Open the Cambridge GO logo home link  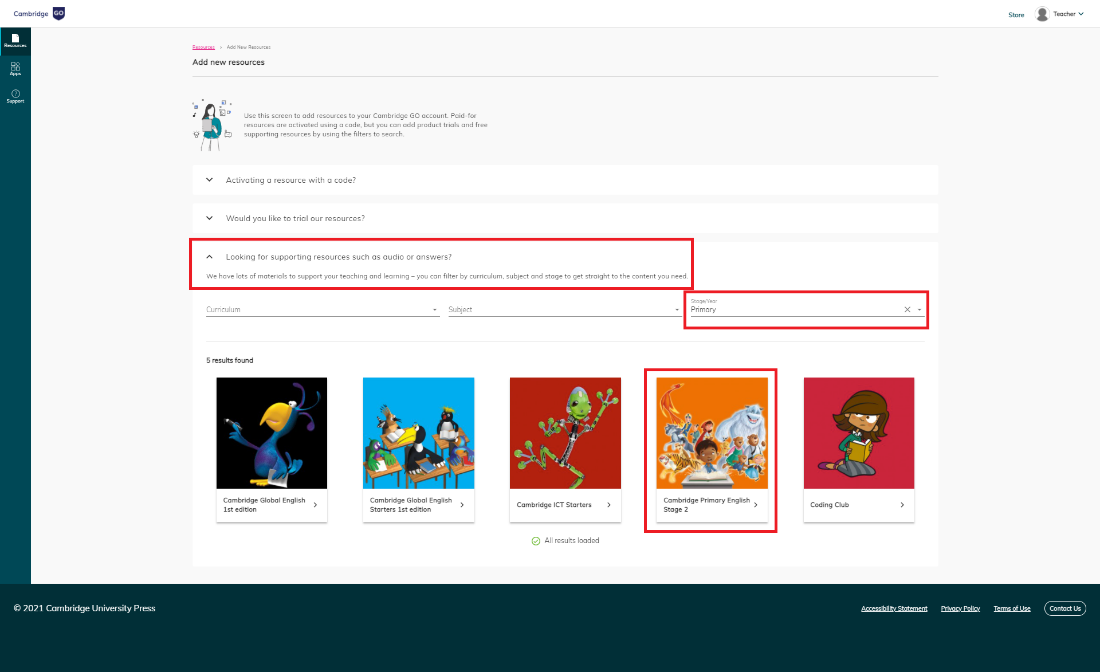coord(39,13)
